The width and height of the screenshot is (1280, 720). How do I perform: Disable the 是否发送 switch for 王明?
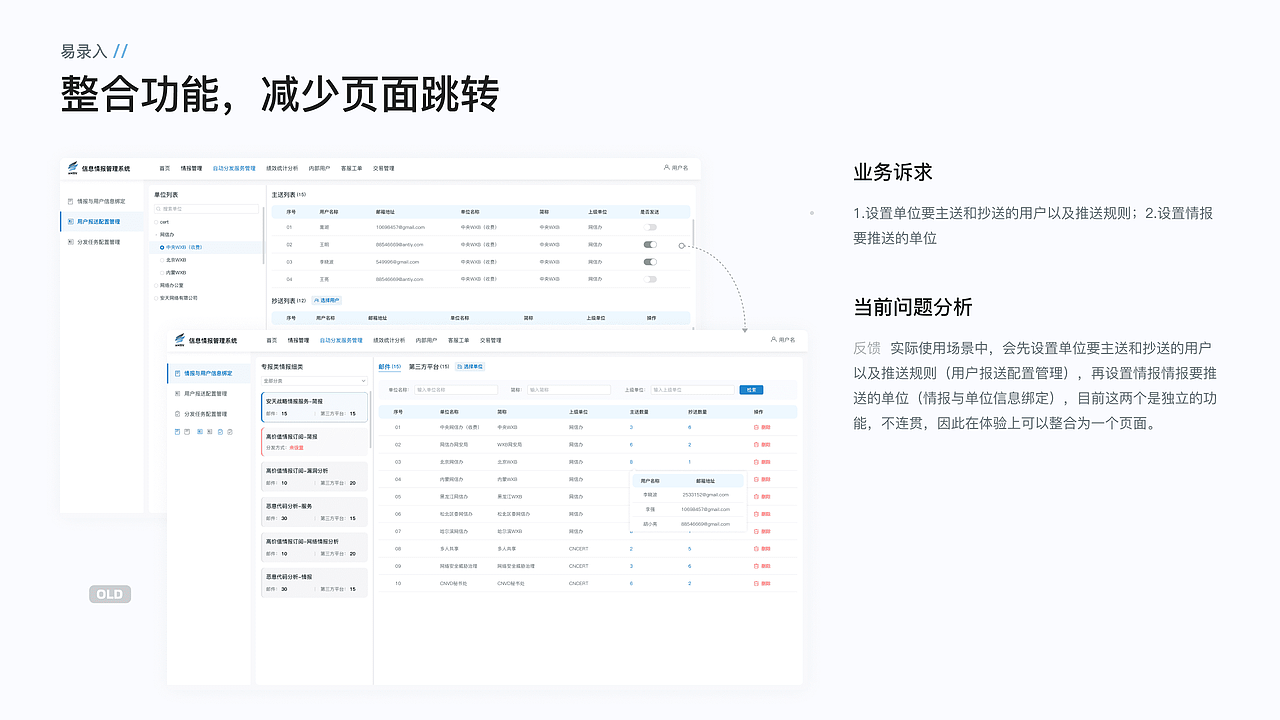click(x=650, y=244)
